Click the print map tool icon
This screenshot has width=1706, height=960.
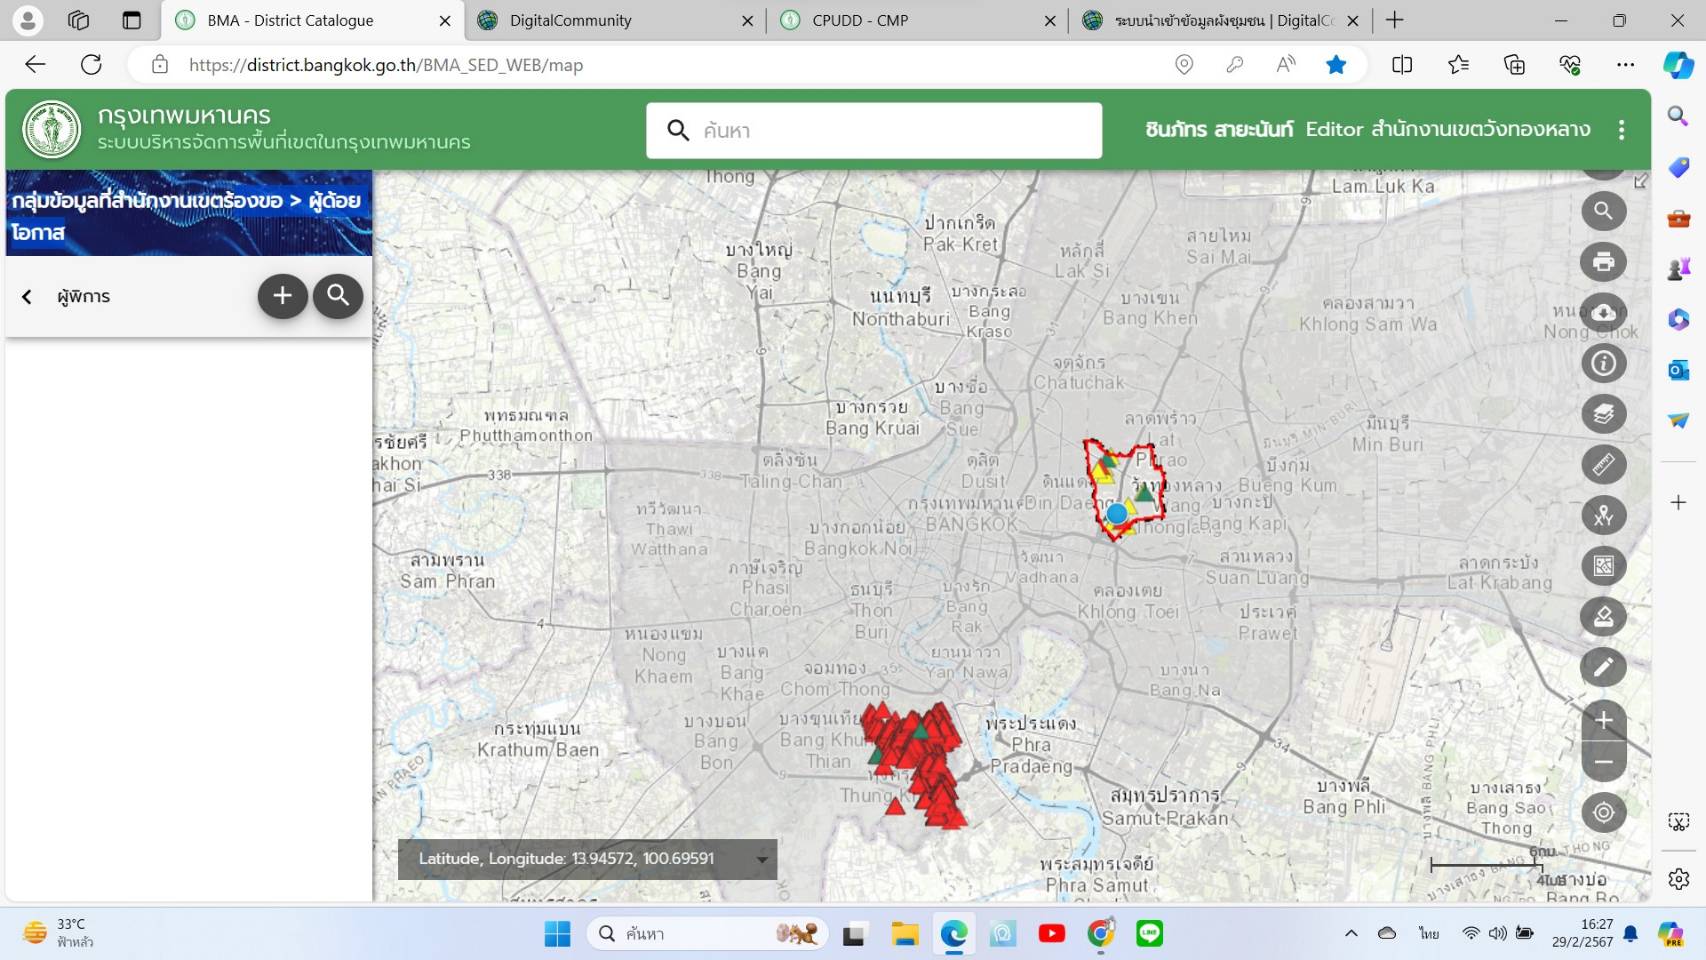coord(1603,262)
